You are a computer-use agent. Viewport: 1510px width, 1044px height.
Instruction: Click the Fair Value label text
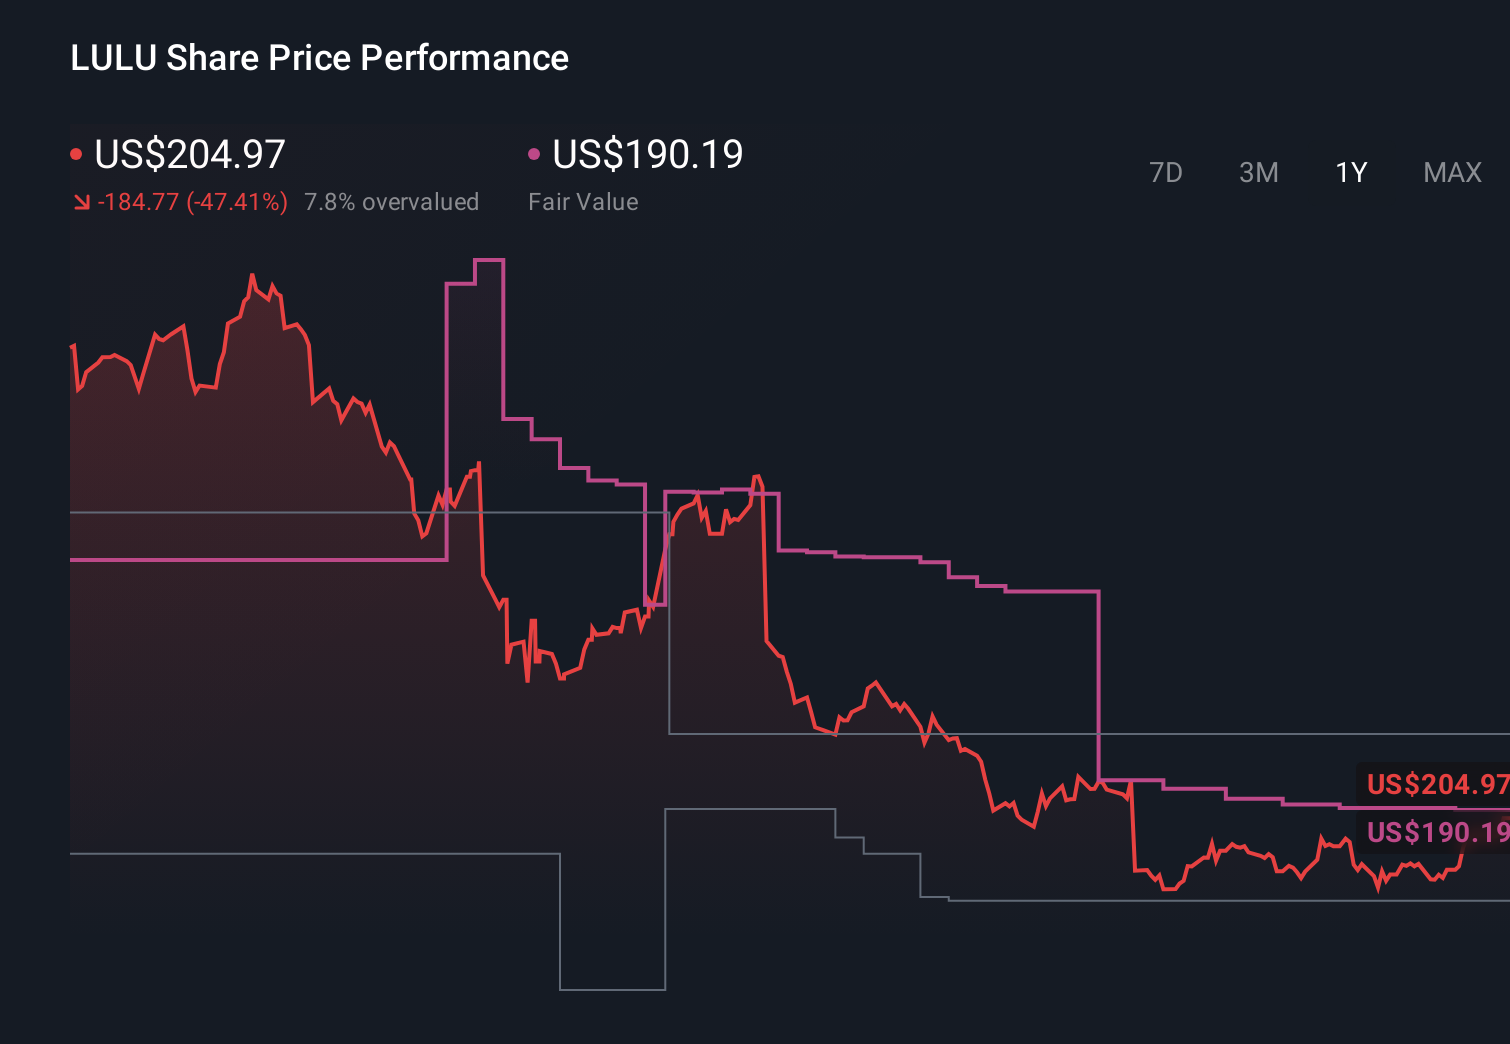583,201
